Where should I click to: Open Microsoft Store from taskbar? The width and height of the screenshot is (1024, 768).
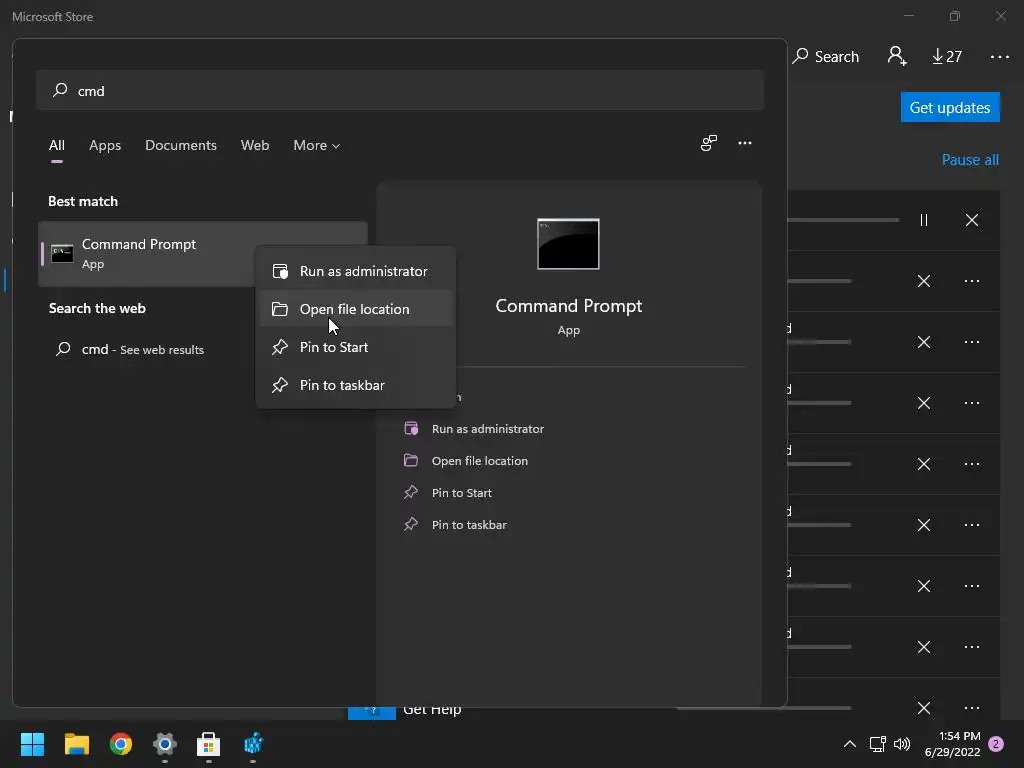coord(208,744)
